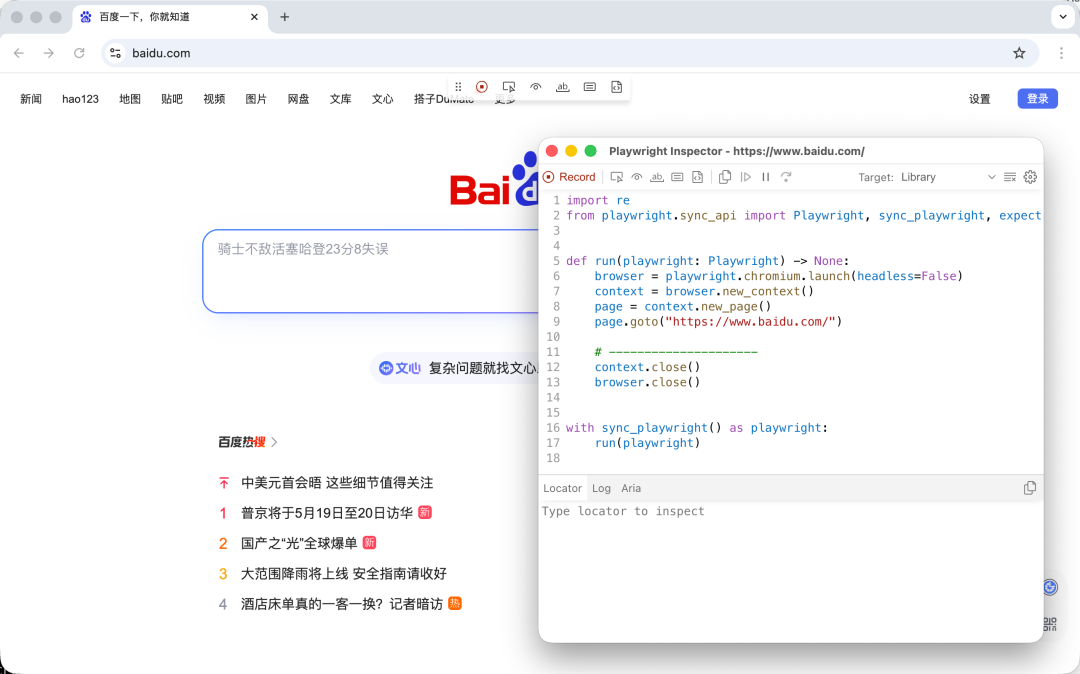Select Assert value icon in Inspector toolbar

click(677, 177)
